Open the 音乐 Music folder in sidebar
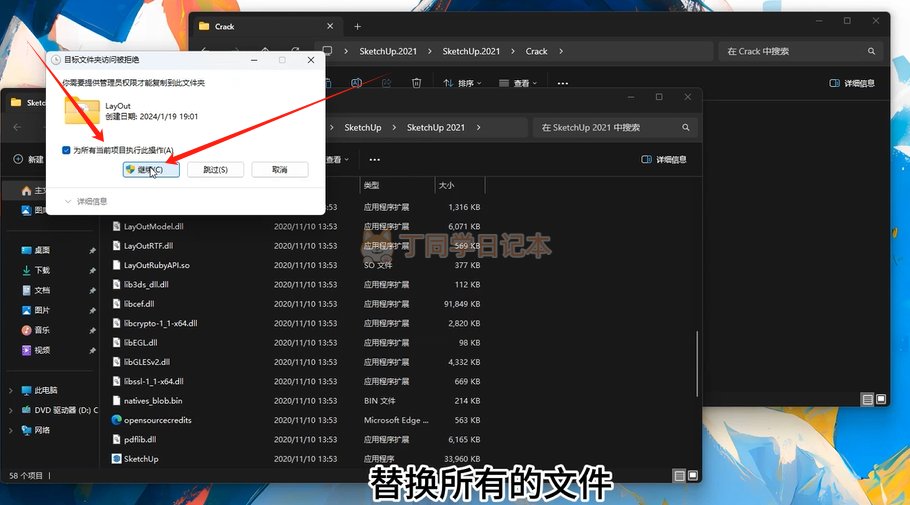910x505 pixels. point(42,330)
